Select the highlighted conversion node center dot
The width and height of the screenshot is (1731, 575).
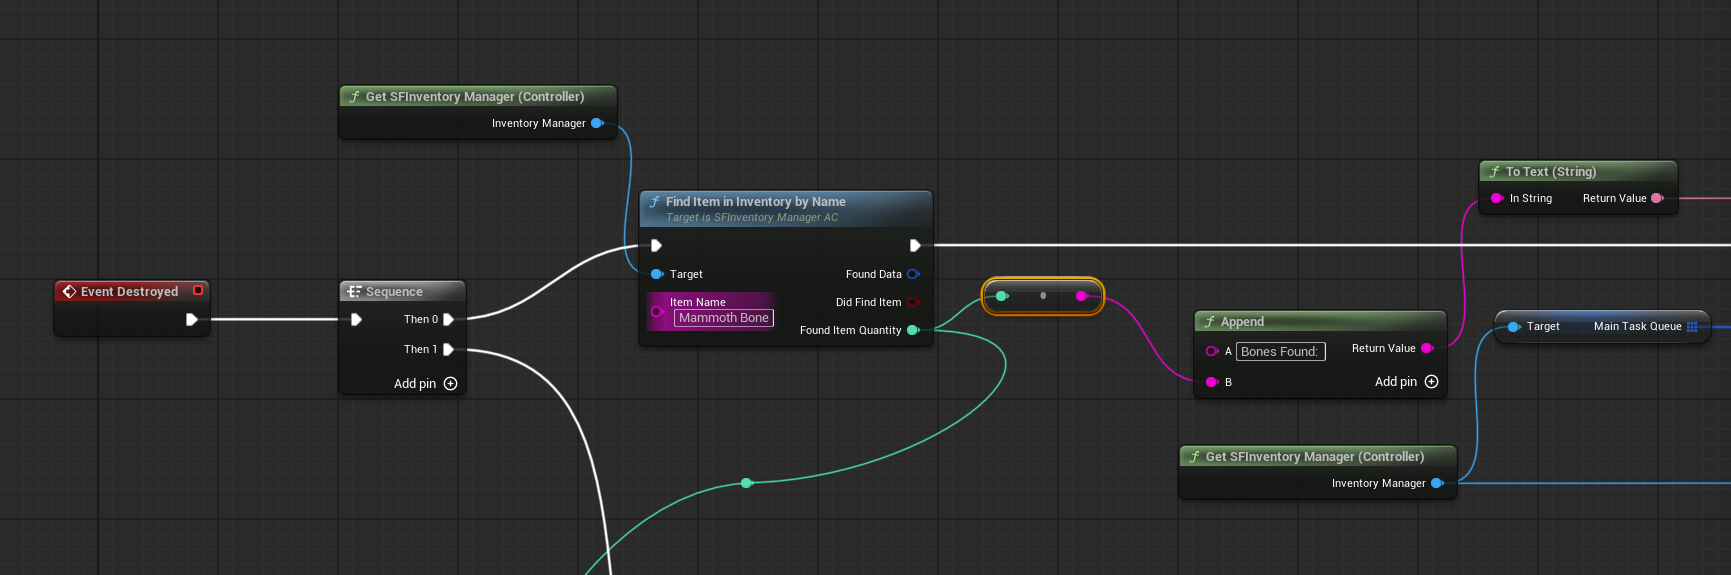1043,296
